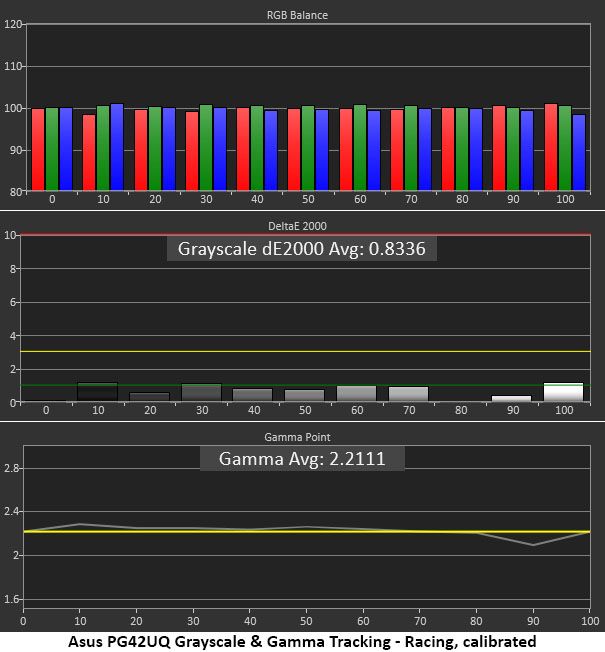Click the Gamma Point chart title
605x652 pixels.
297,437
